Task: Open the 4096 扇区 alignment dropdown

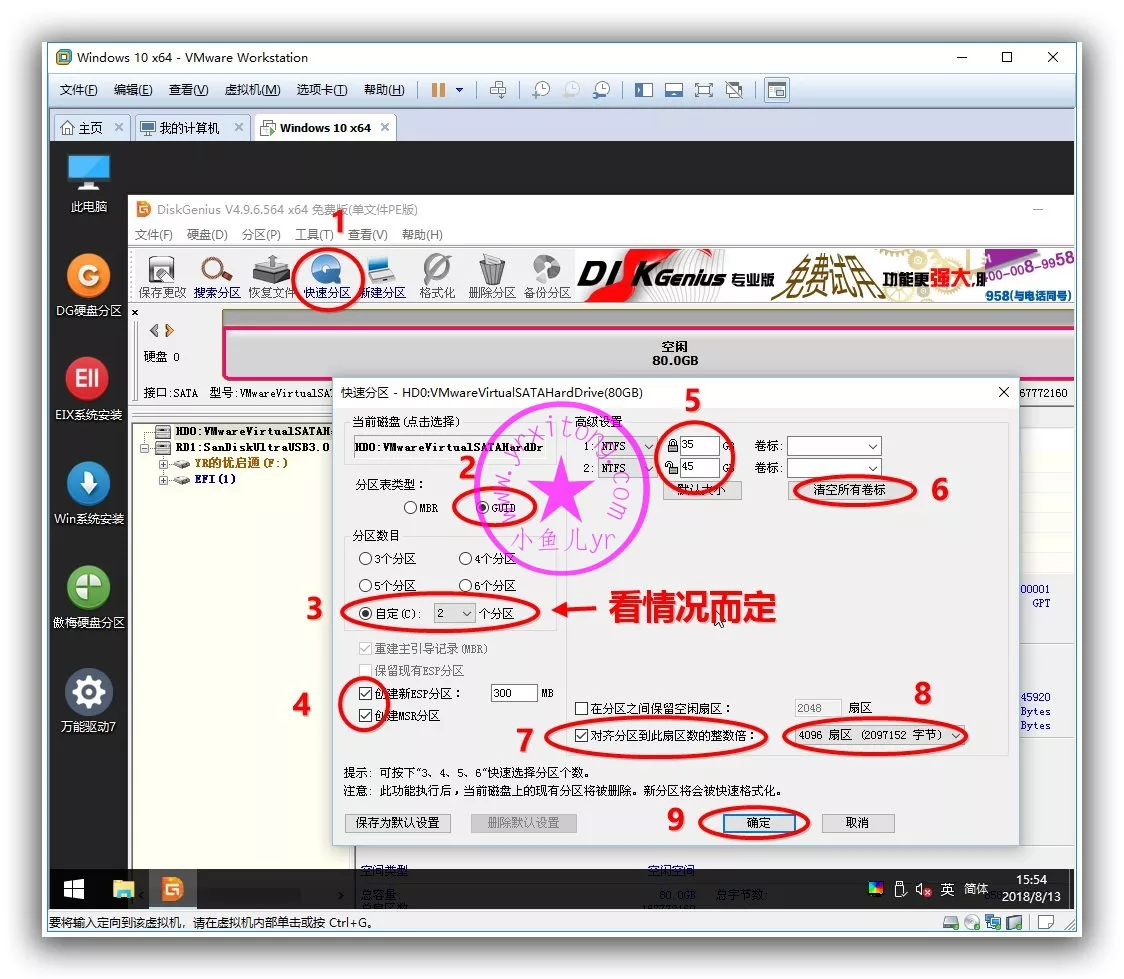Action: [x=879, y=735]
